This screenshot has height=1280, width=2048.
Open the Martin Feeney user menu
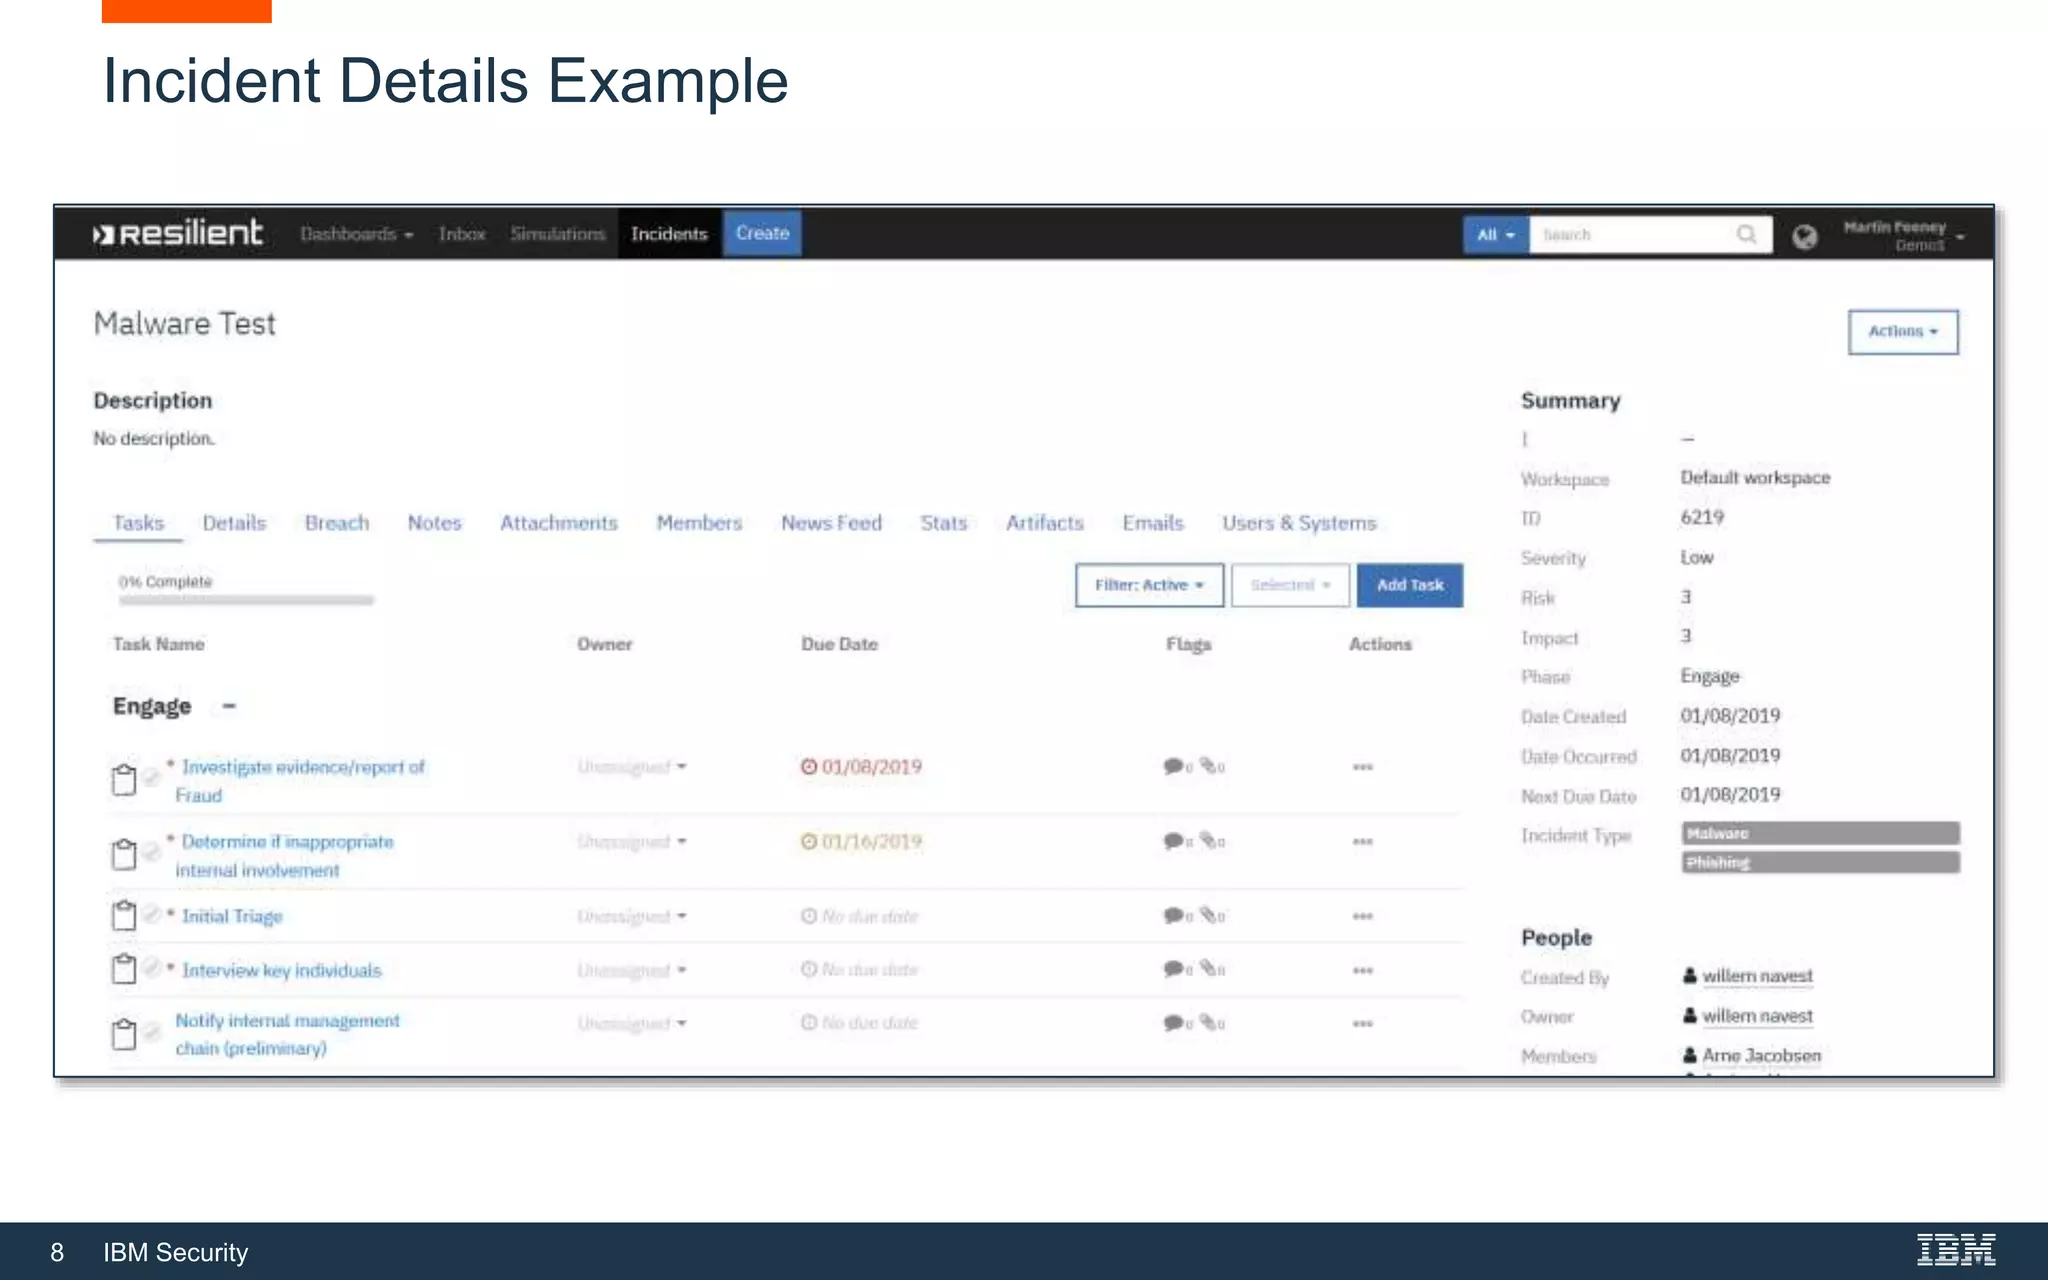click(x=1903, y=236)
